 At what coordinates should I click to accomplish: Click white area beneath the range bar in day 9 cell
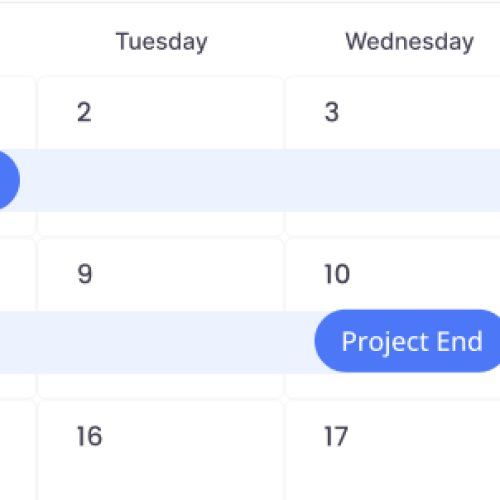point(160,385)
